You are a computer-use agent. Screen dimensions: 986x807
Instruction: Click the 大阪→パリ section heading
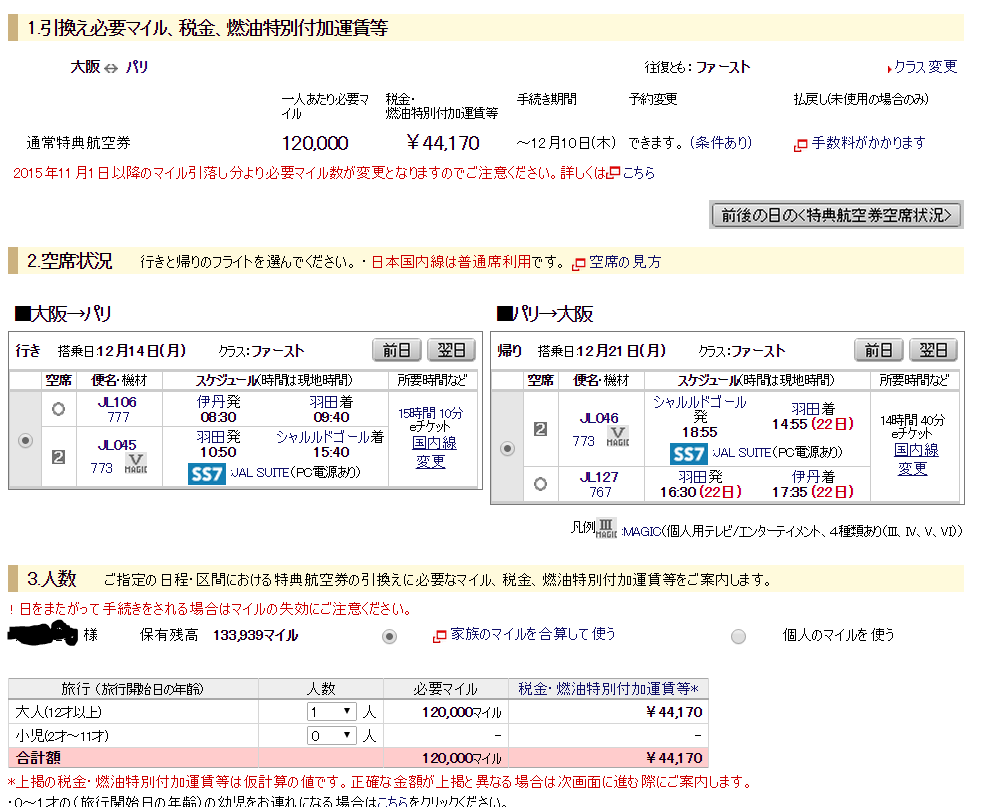(x=63, y=314)
